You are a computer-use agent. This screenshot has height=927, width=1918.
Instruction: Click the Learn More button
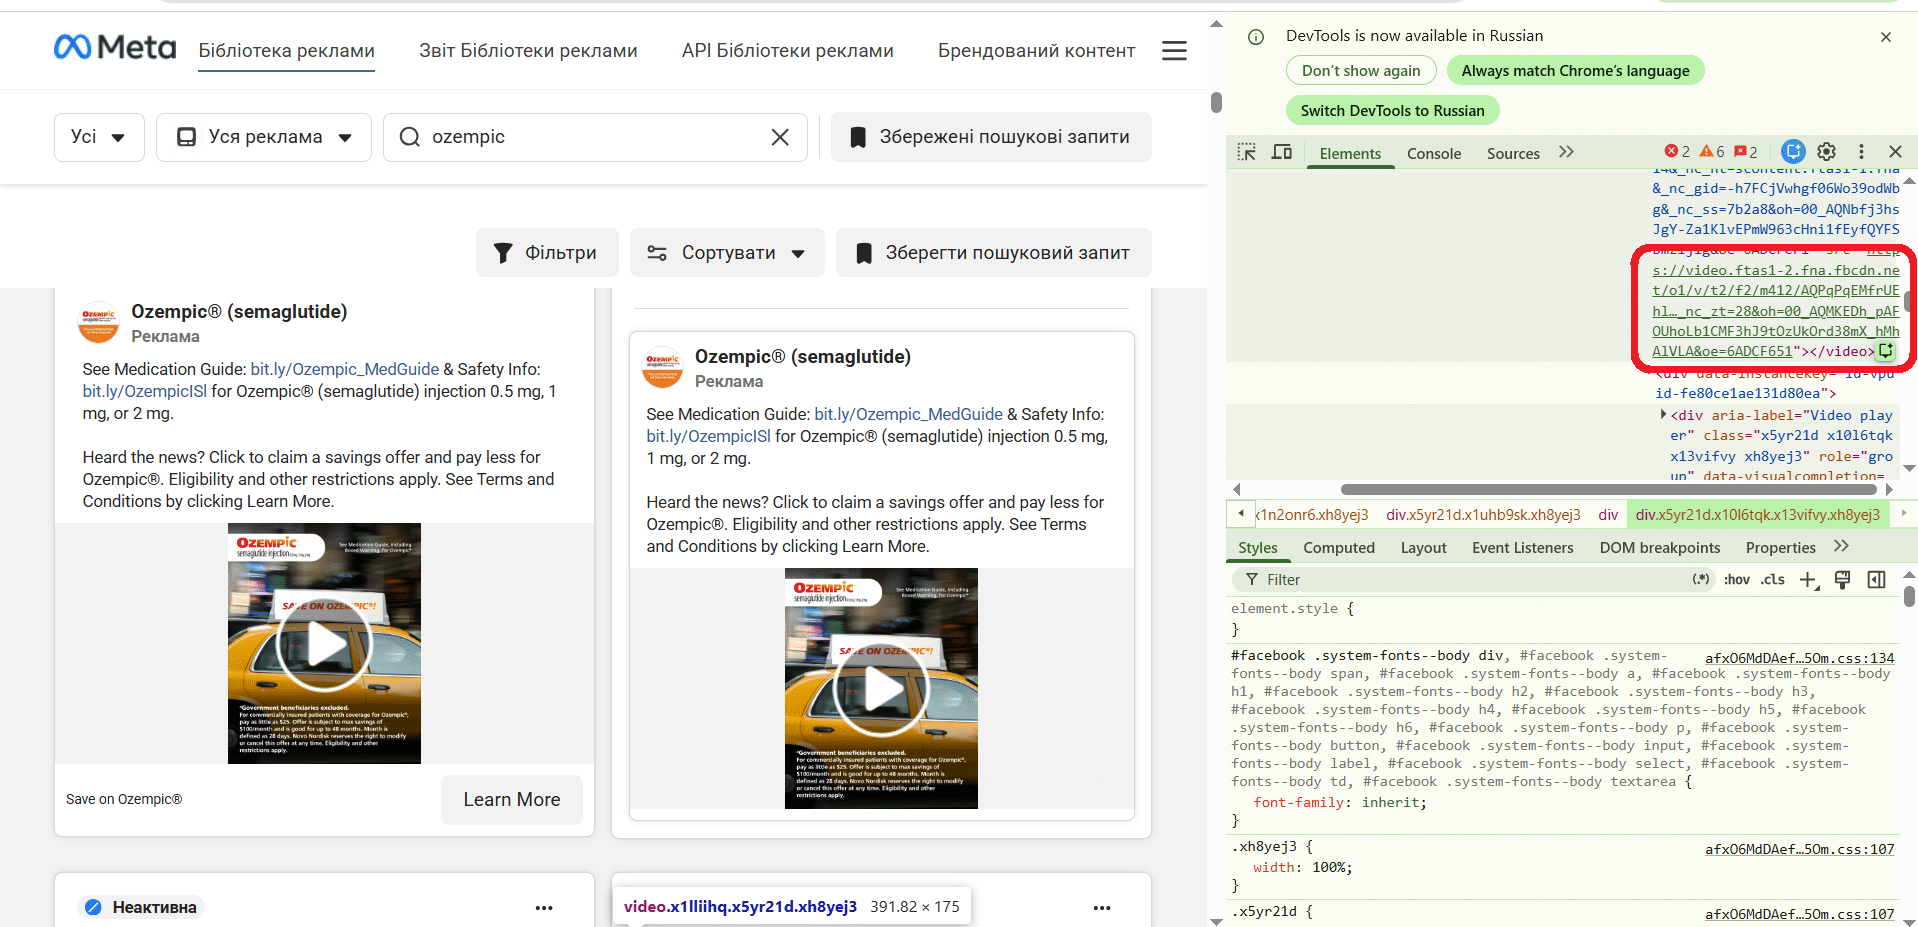(x=512, y=800)
